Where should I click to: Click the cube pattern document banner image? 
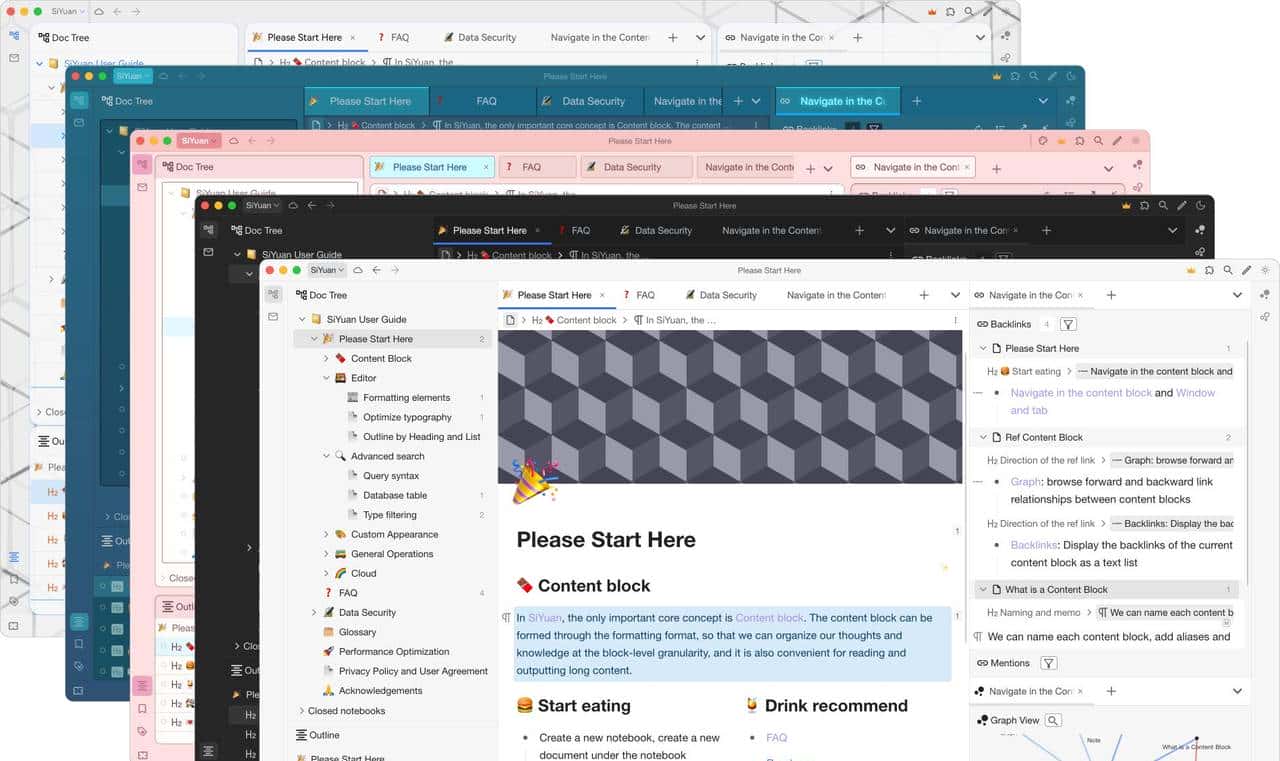tap(730, 407)
